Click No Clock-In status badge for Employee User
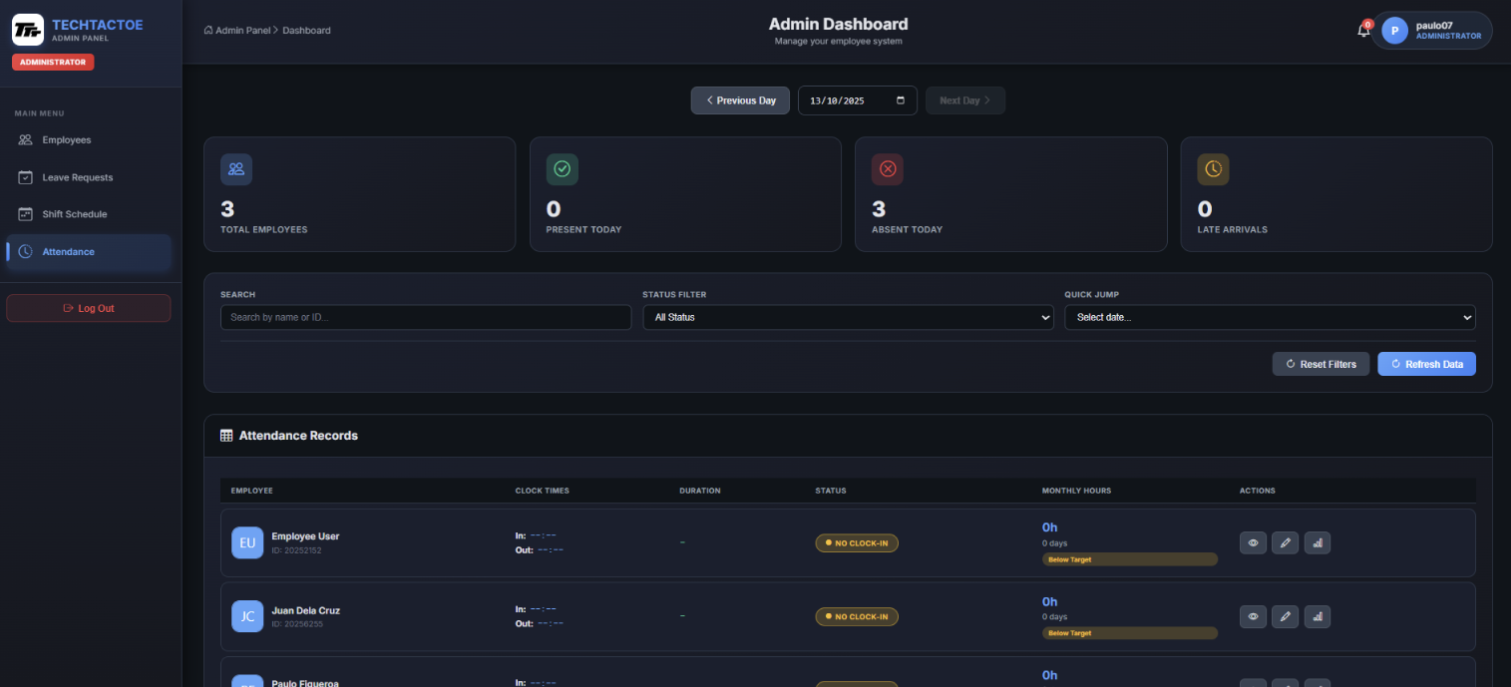This screenshot has height=687, width=1511. coord(857,543)
